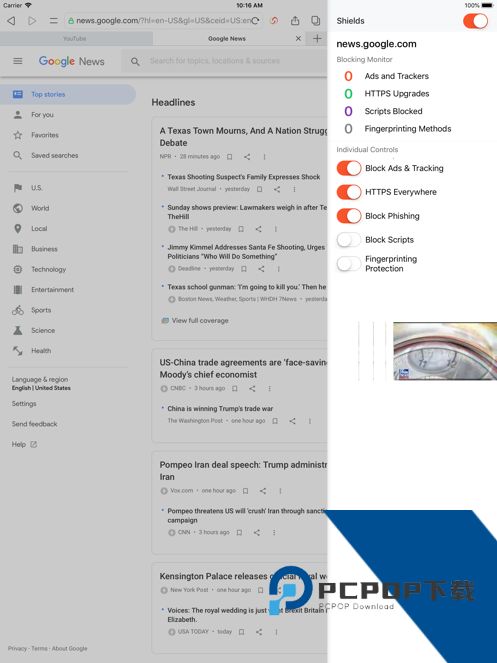Open headline A Texas Town Mourns
497x663 pixels.
(243, 137)
